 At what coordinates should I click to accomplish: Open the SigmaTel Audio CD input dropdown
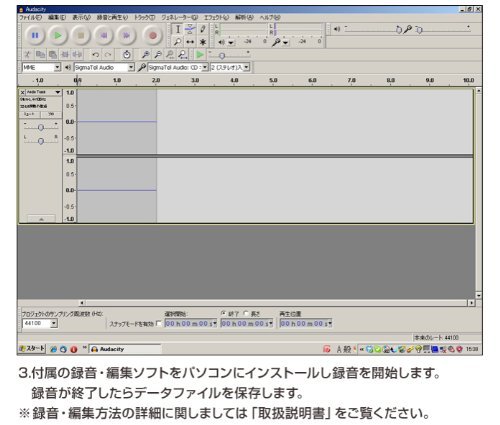[x=205, y=67]
